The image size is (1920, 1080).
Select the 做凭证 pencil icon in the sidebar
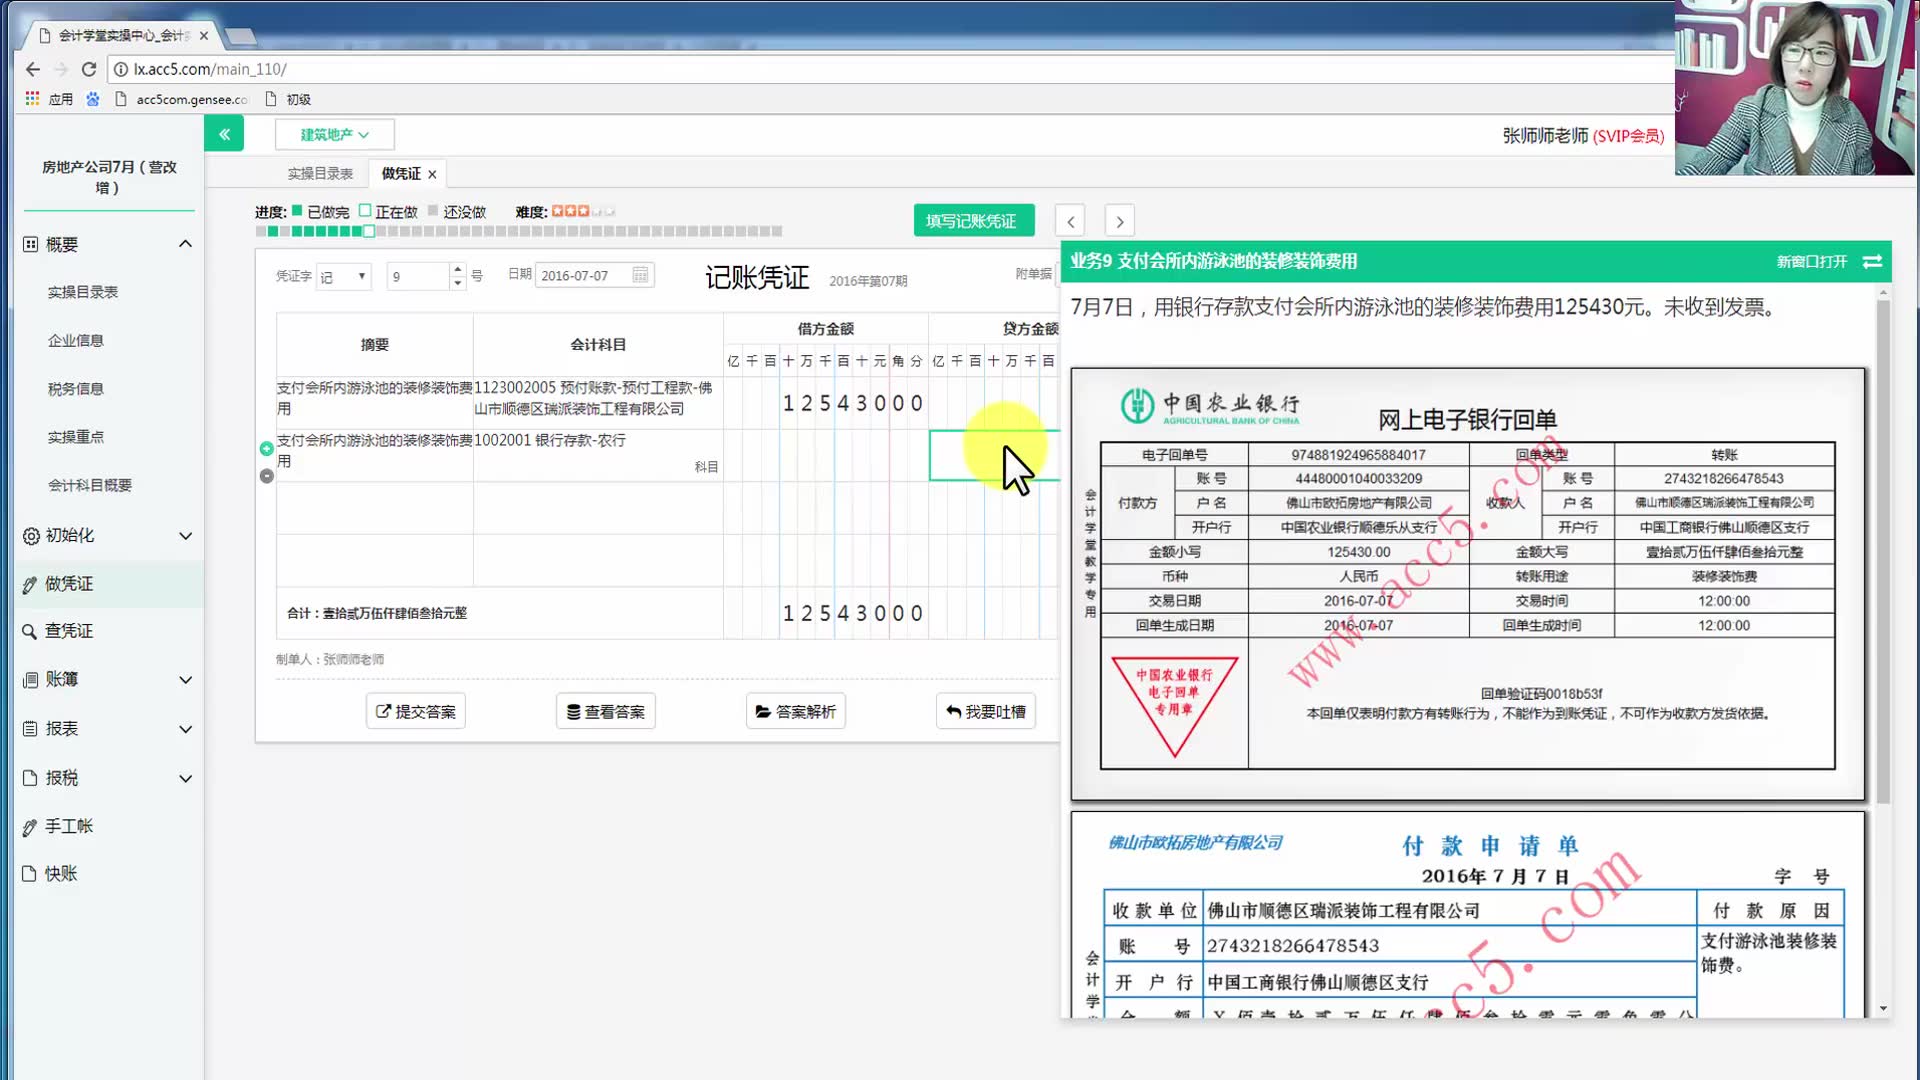[x=30, y=584]
